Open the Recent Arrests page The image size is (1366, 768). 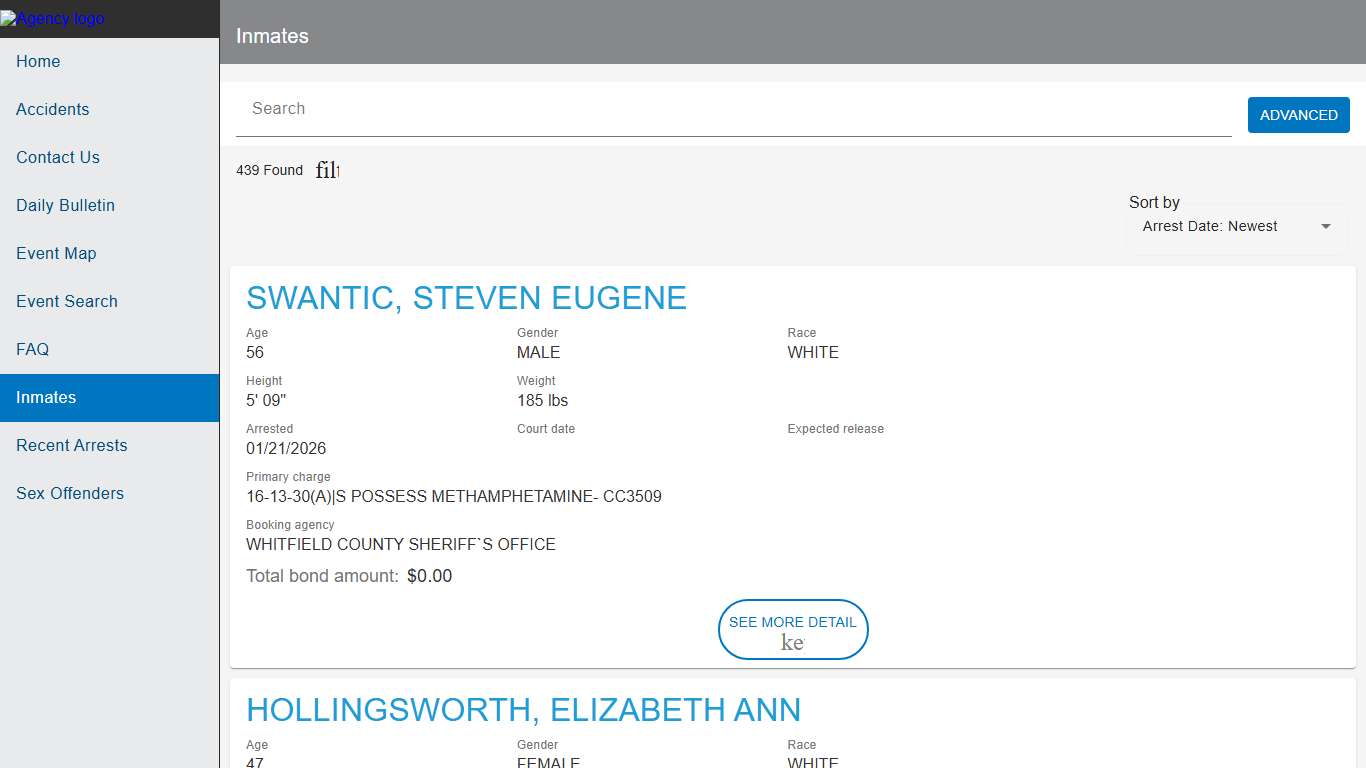coord(72,445)
